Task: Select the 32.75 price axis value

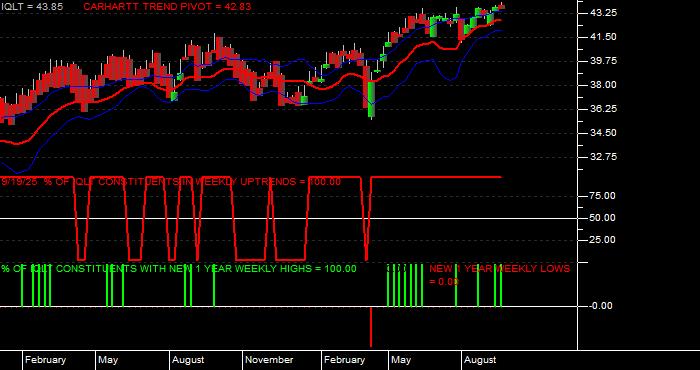Action: [x=603, y=157]
